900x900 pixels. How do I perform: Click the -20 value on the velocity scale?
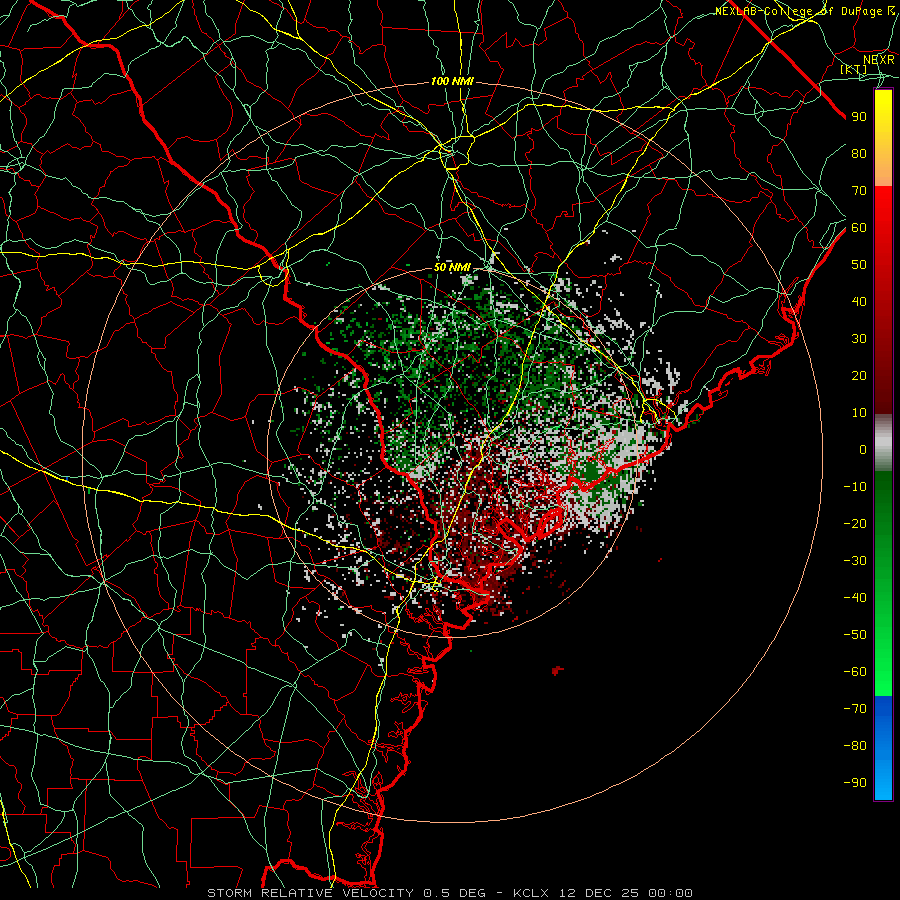point(855,523)
